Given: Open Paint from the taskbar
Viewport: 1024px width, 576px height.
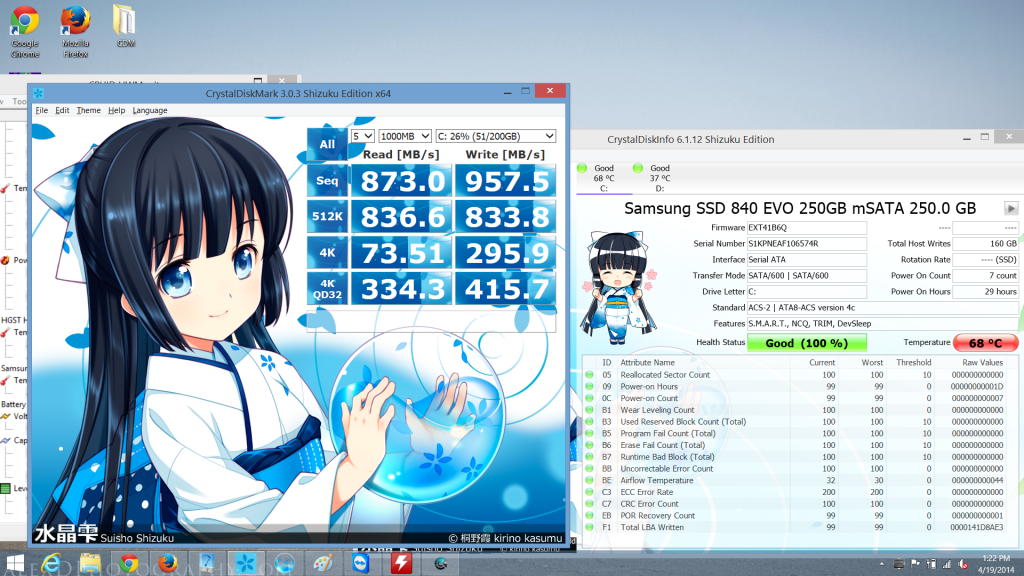Looking at the screenshot, I should [x=323, y=564].
